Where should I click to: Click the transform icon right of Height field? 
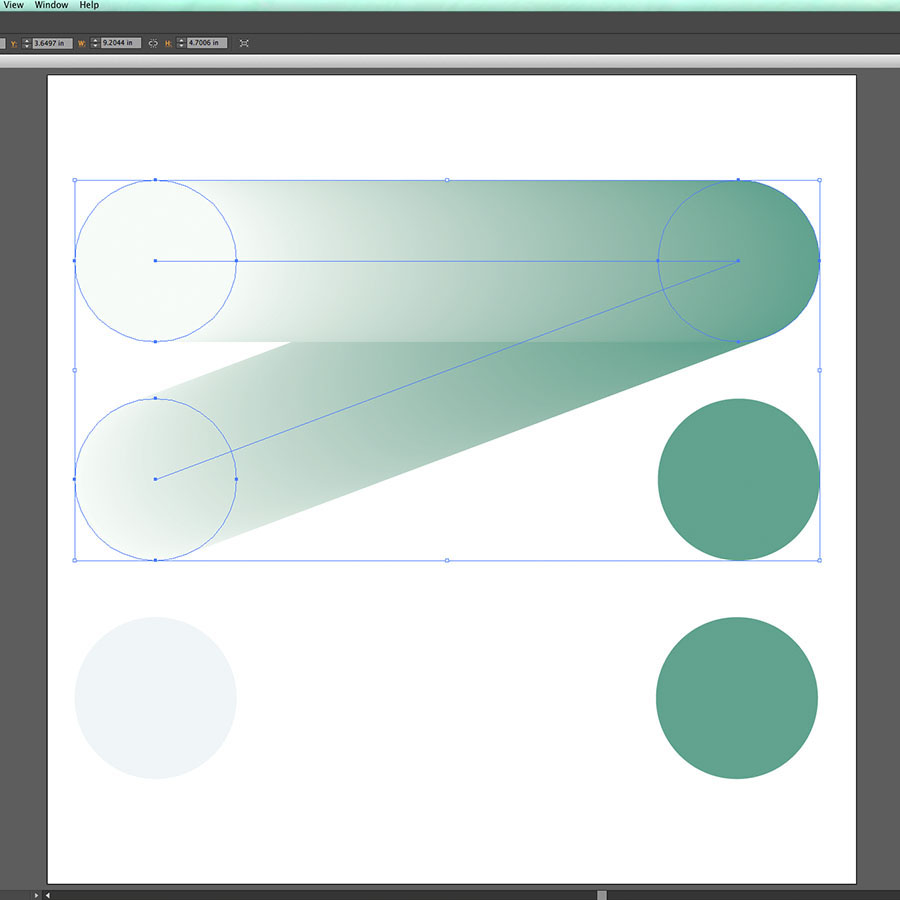point(244,43)
